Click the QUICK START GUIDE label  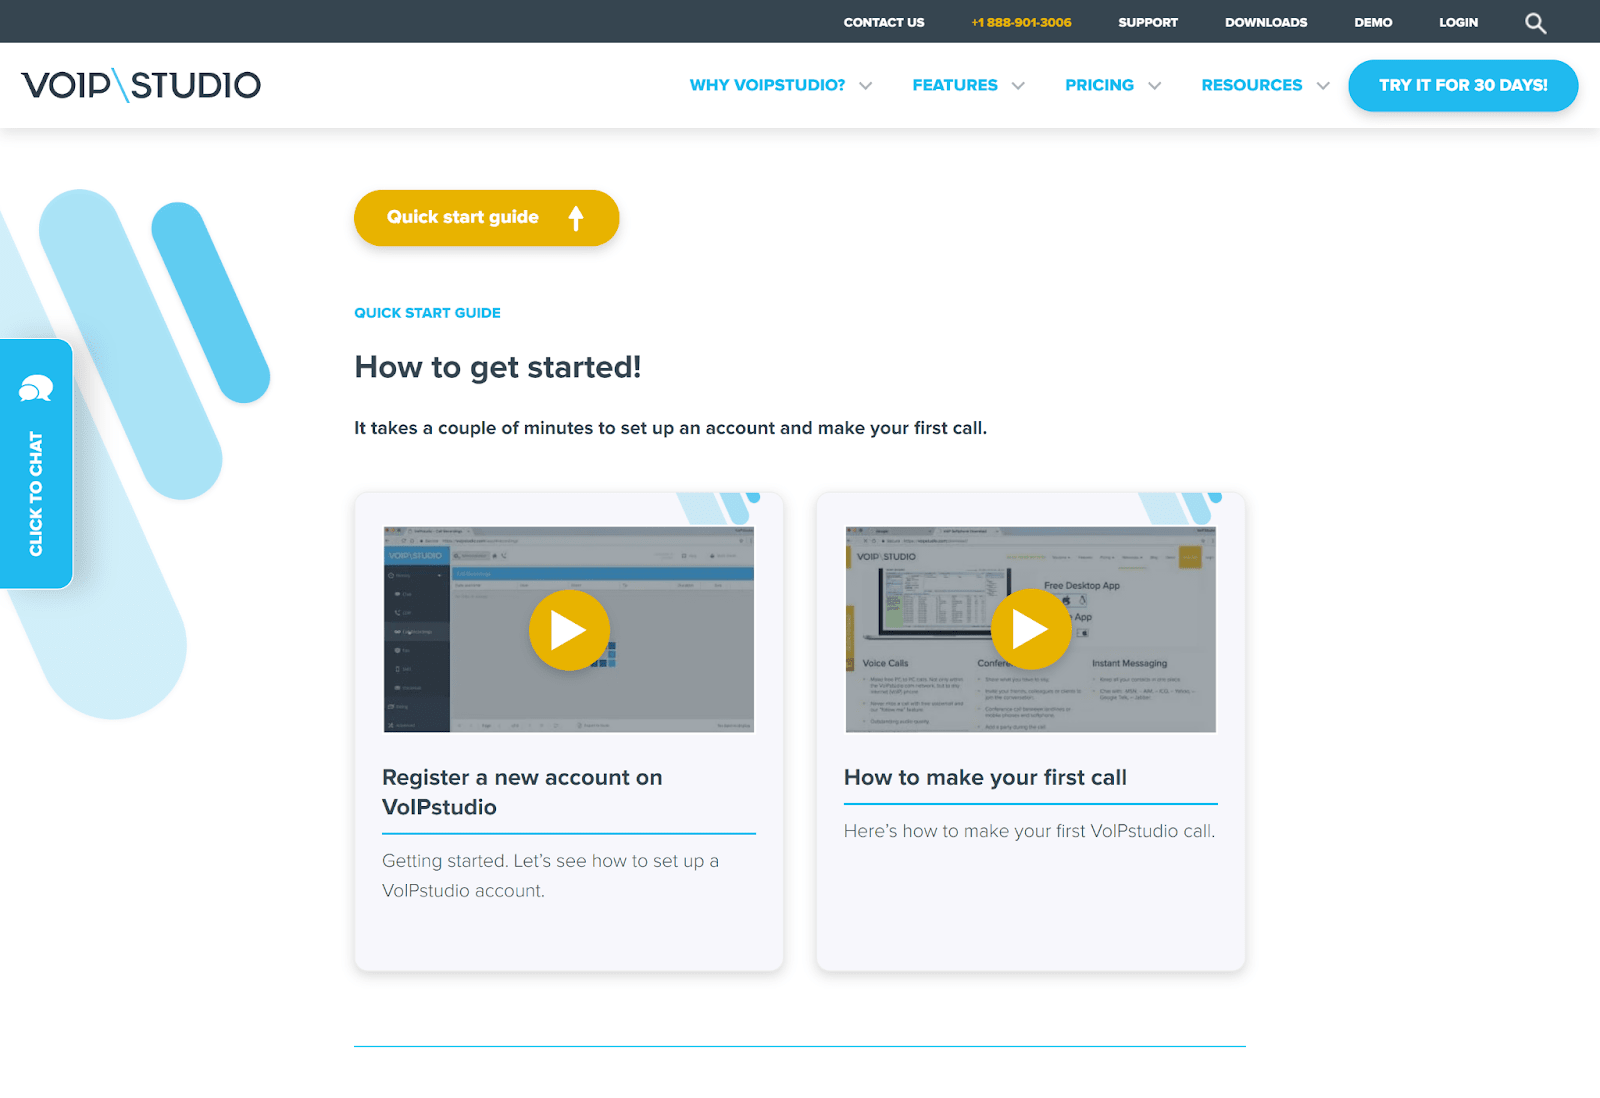pyautogui.click(x=427, y=313)
